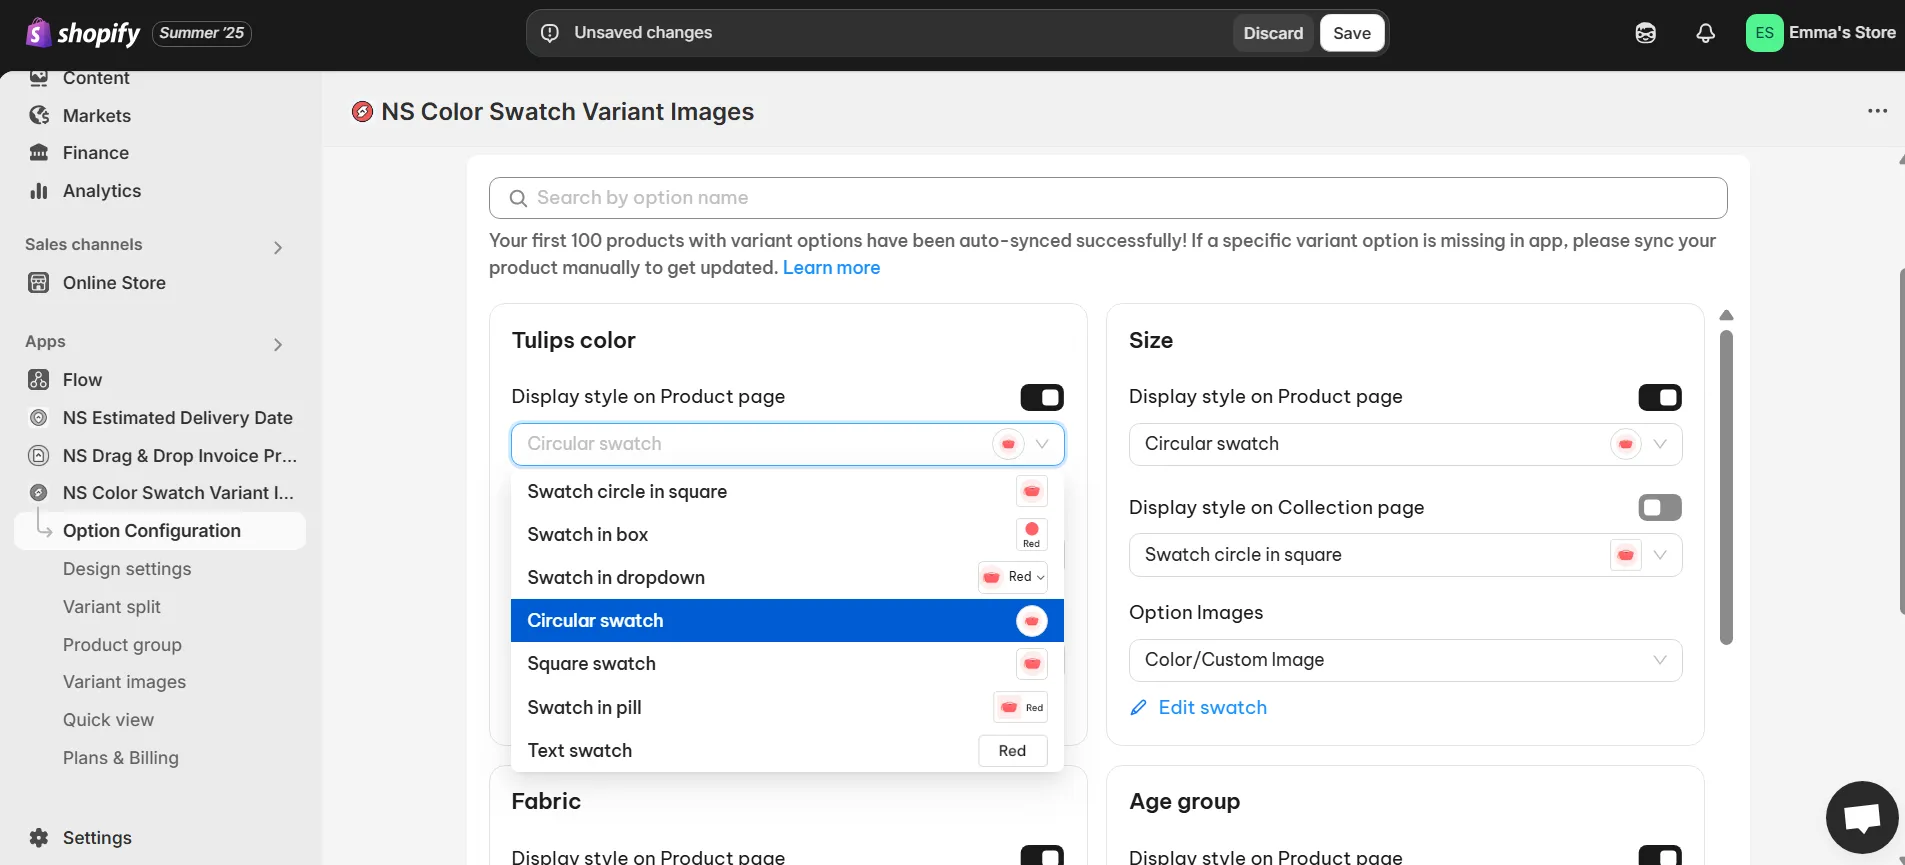The height and width of the screenshot is (865, 1905).
Task: Select the Circular swatch option
Action: pos(787,621)
